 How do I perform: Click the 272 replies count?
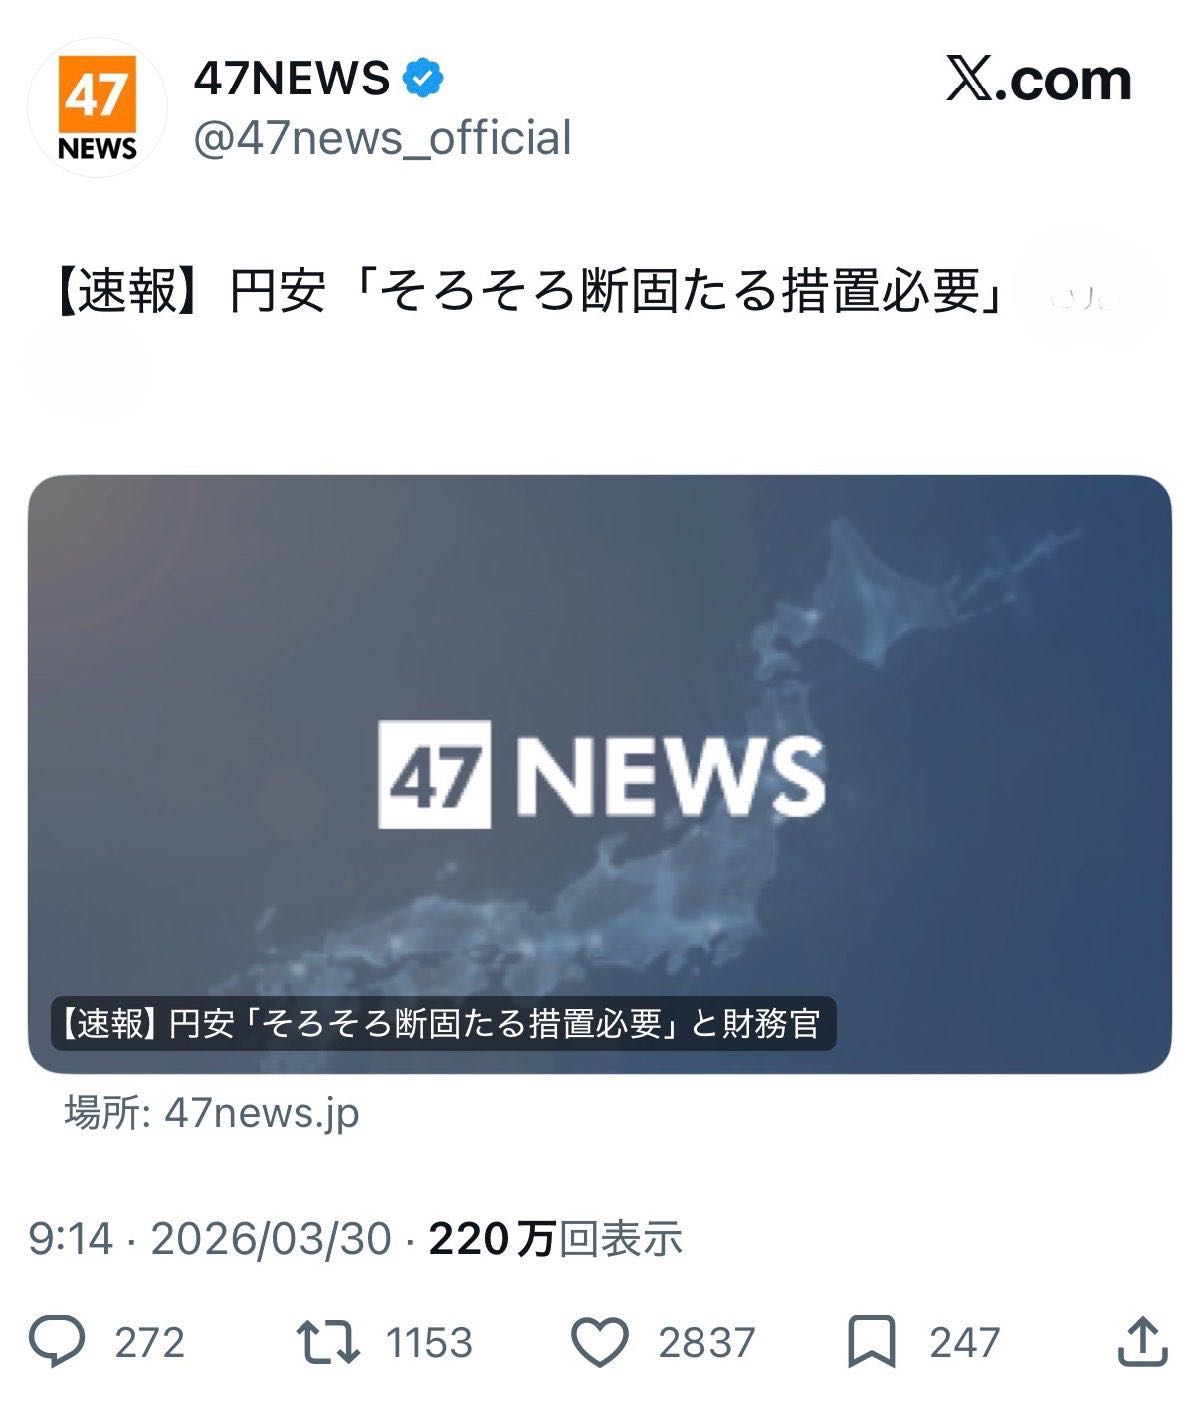click(150, 1343)
